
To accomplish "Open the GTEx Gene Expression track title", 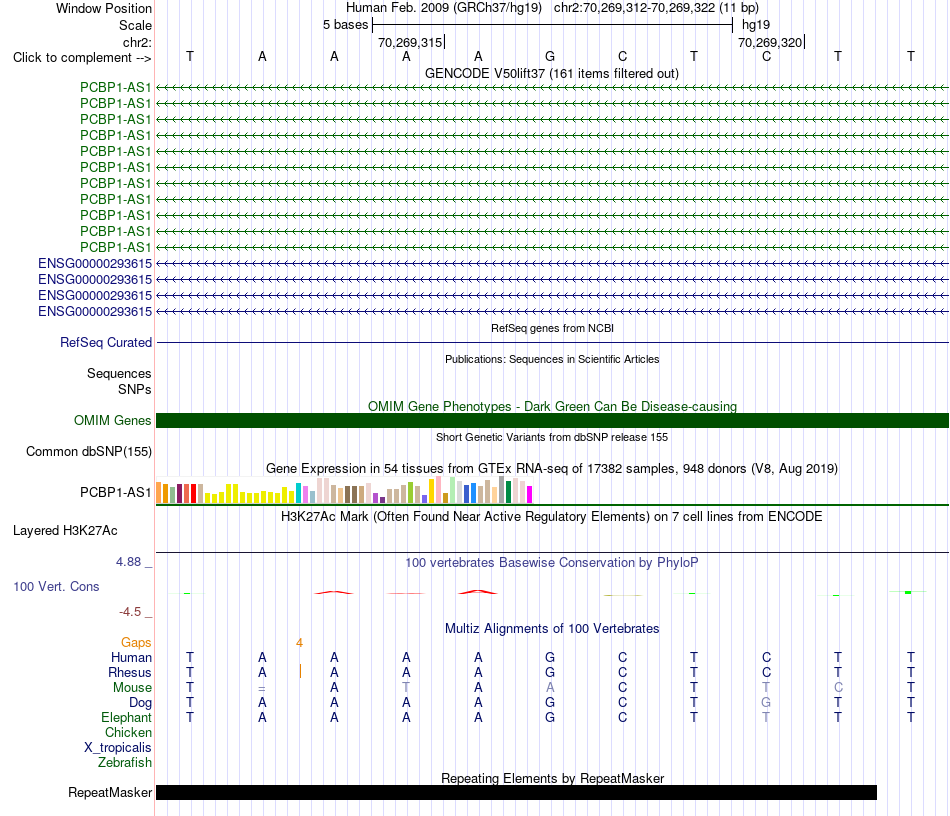I will pyautogui.click(x=552, y=468).
